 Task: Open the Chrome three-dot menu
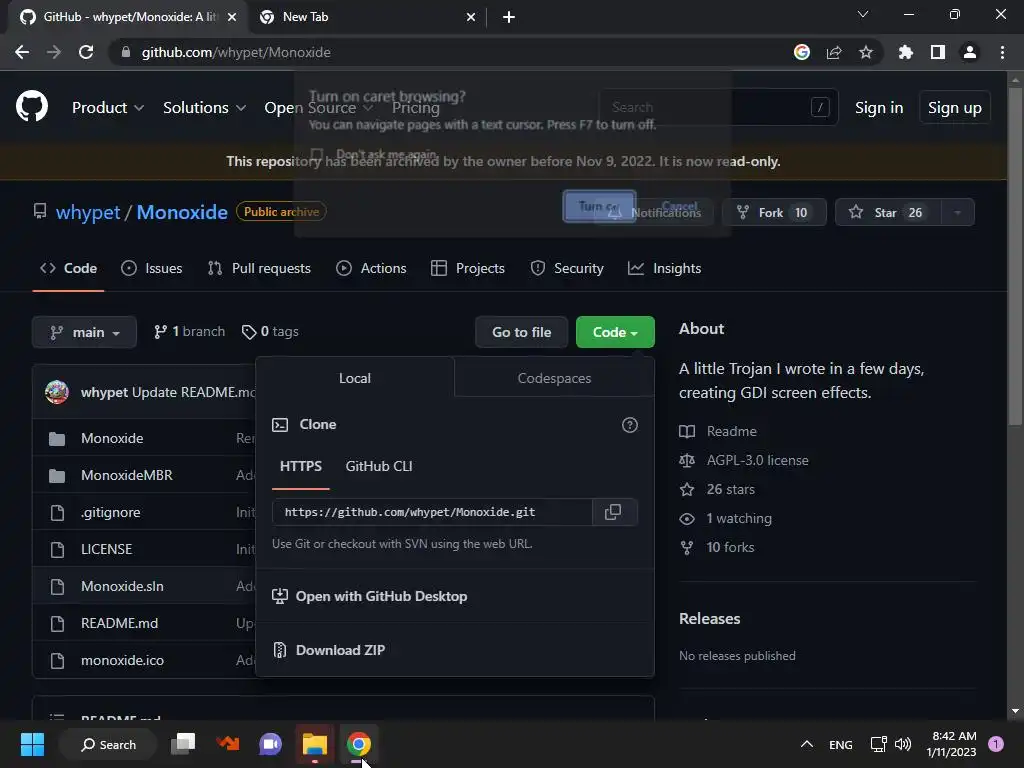pos(1002,52)
